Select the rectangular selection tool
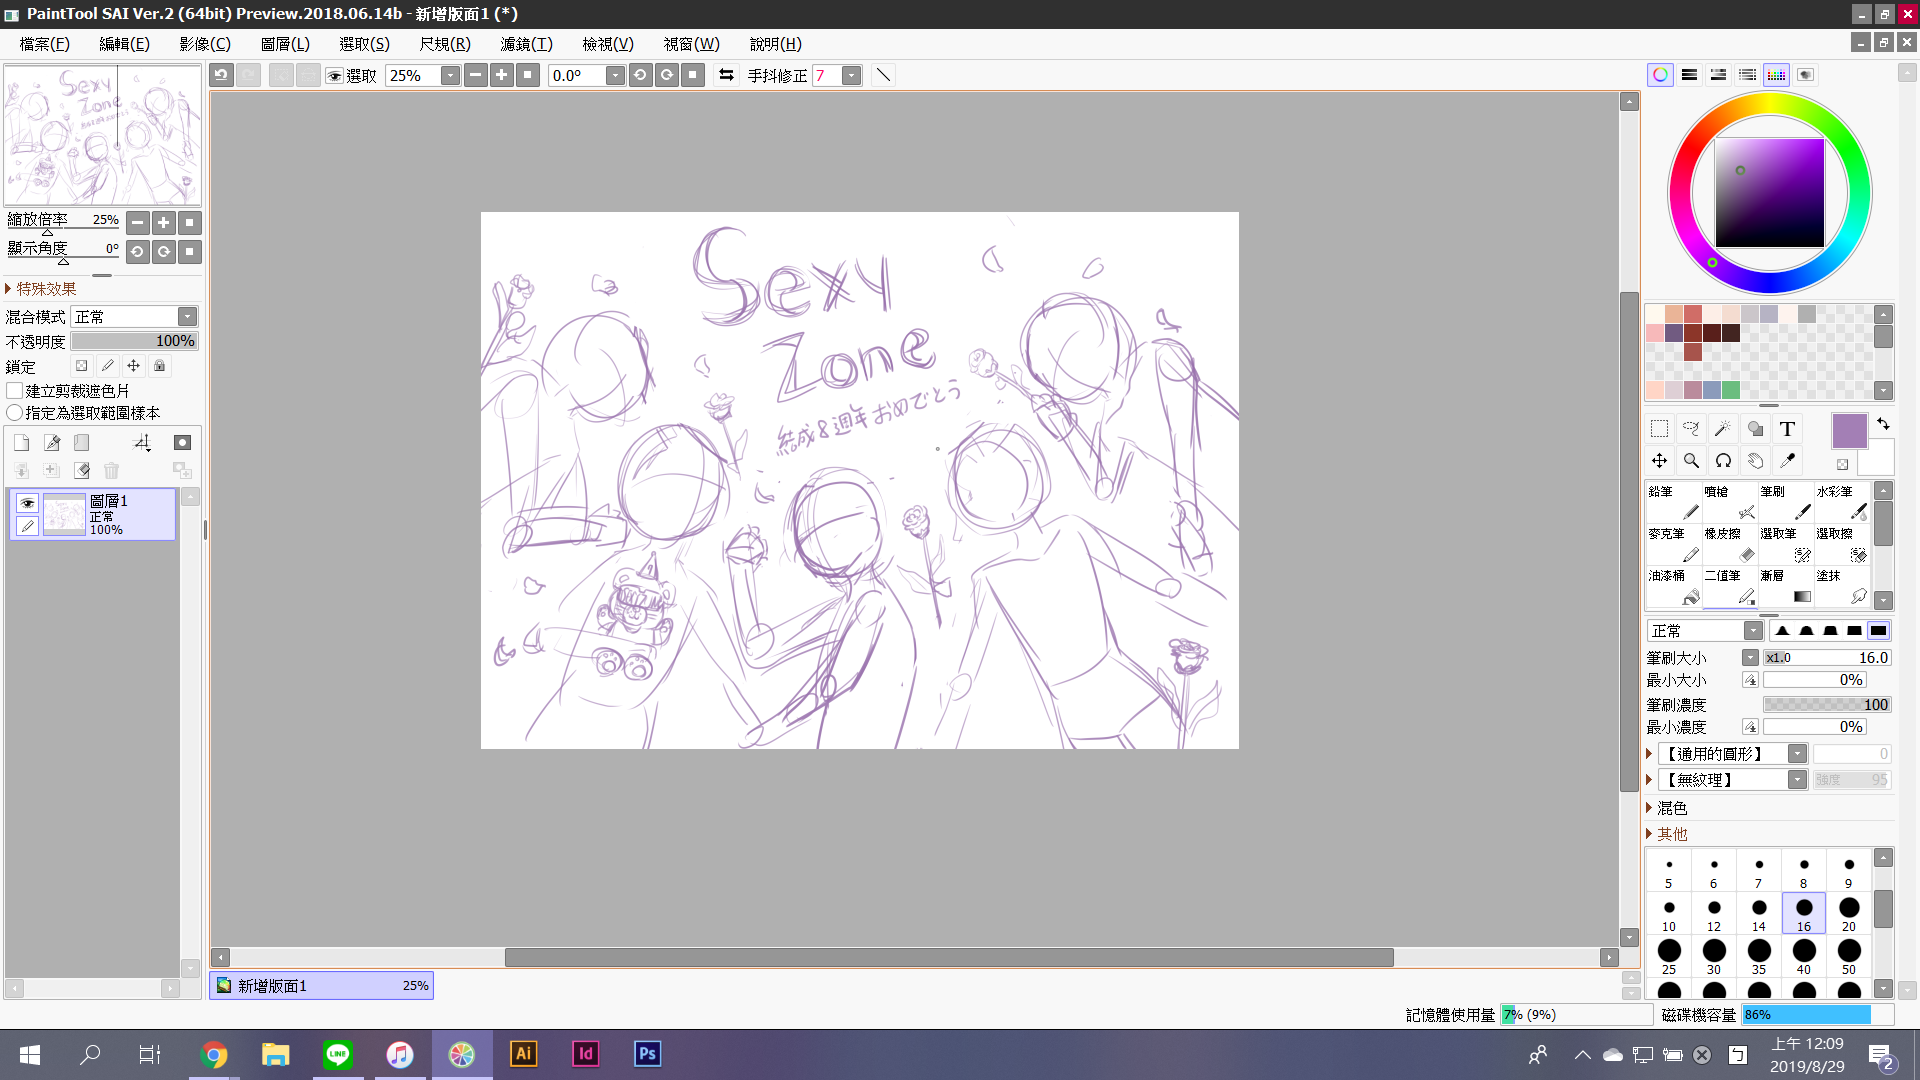 [x=1659, y=429]
